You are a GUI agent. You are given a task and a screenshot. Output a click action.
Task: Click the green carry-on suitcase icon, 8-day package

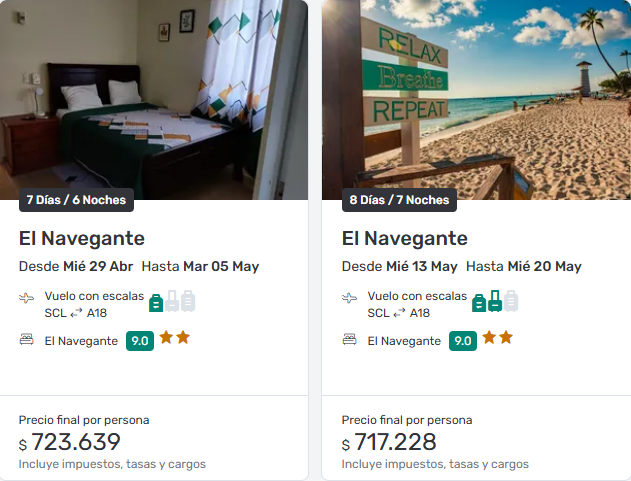(x=495, y=300)
